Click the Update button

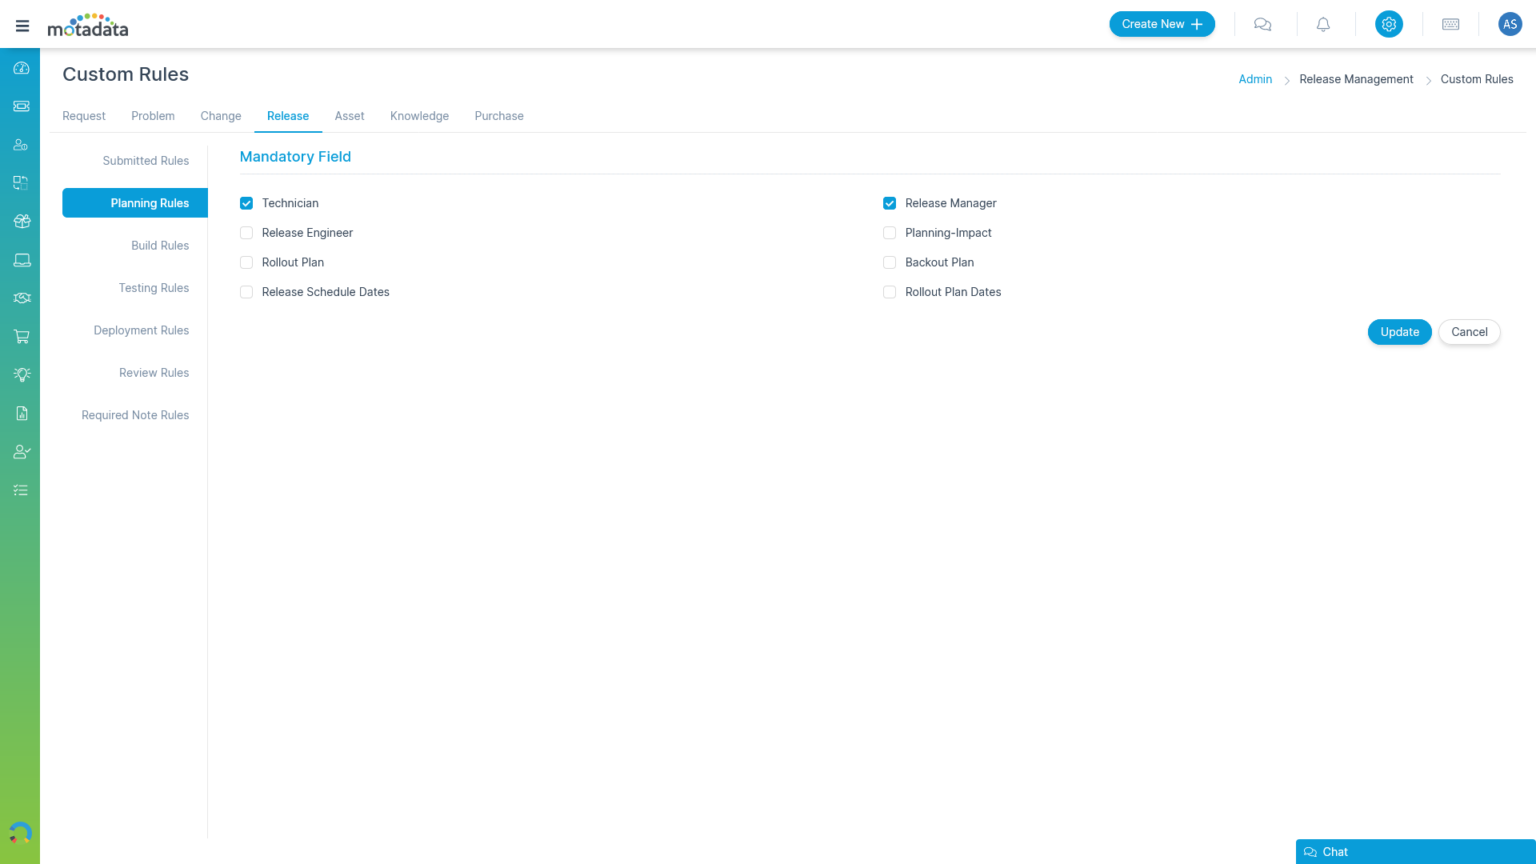tap(1399, 332)
